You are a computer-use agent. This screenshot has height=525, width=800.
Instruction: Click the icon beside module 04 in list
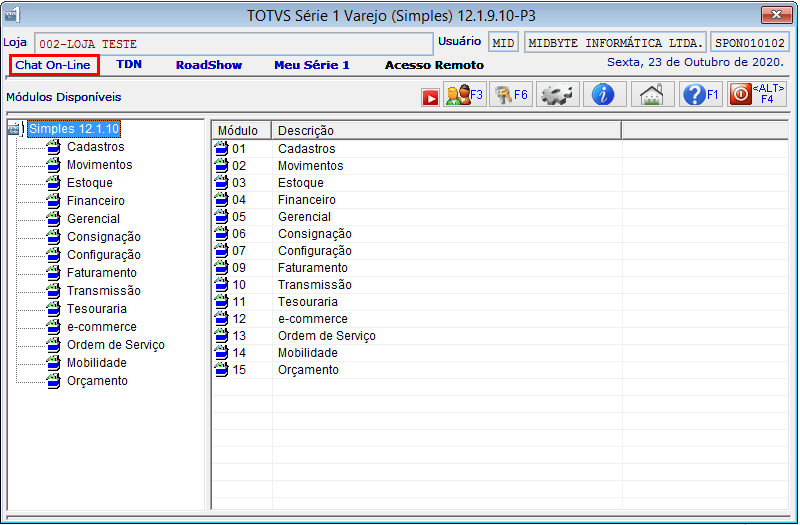[221, 199]
